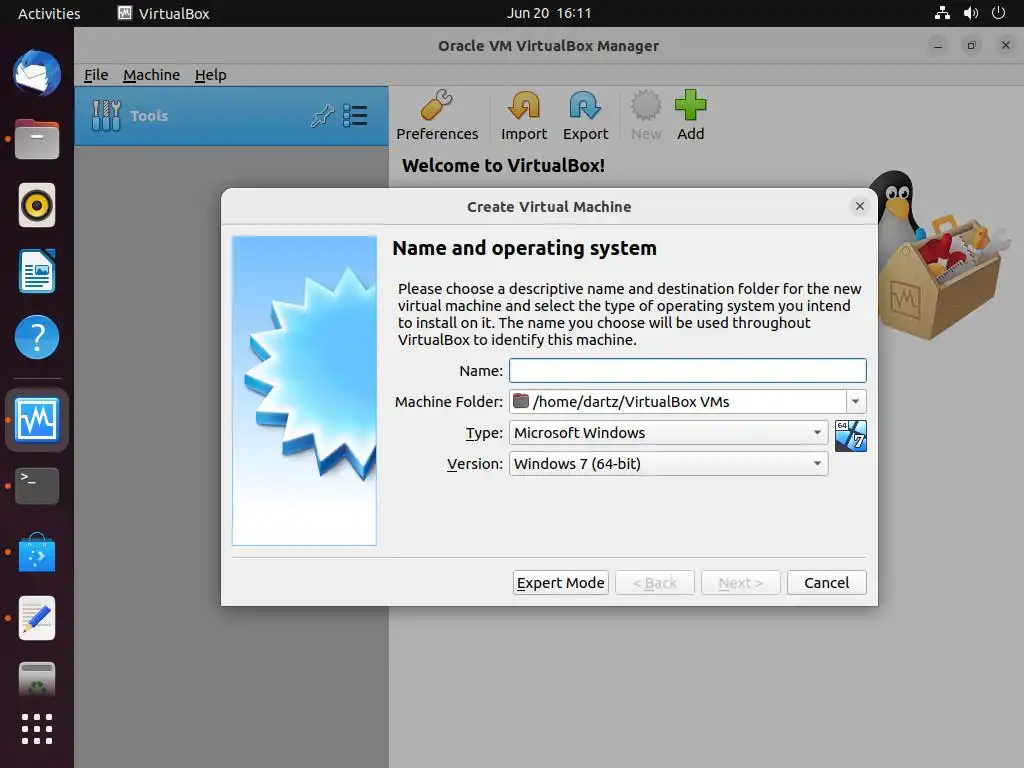Open Thunderbird from the dock
Image resolution: width=1024 pixels, height=768 pixels.
click(37, 72)
